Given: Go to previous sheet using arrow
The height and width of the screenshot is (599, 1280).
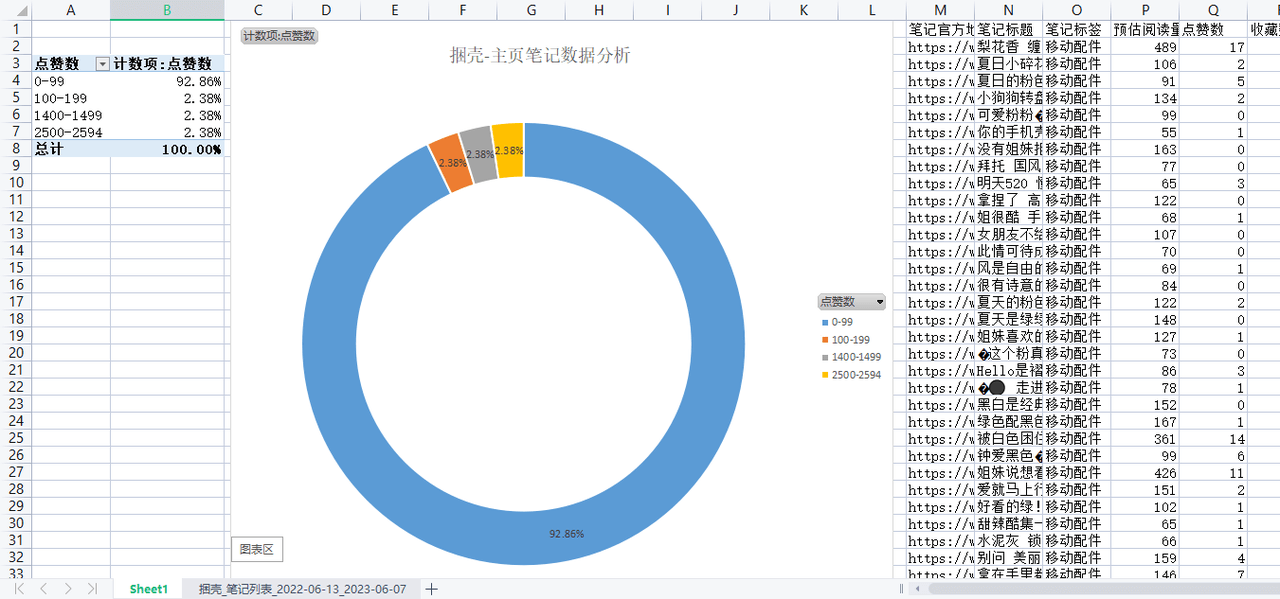Looking at the screenshot, I should pos(44,589).
